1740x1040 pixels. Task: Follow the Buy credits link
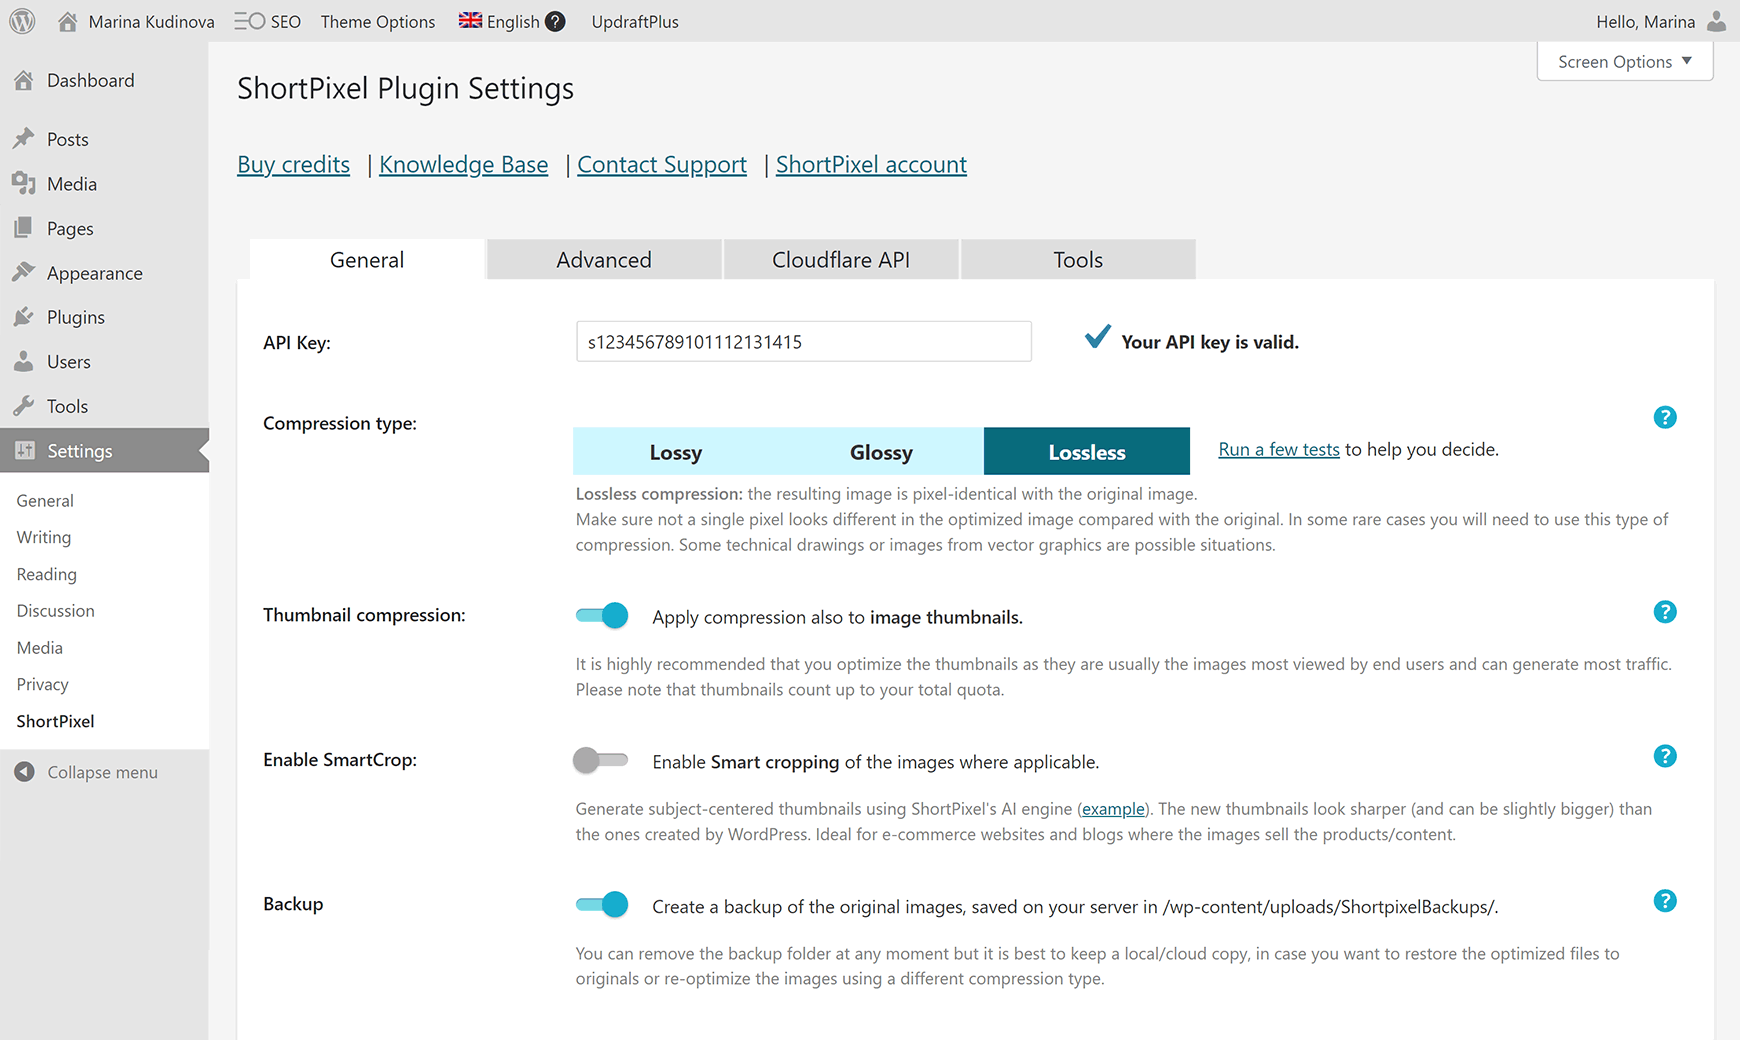(x=293, y=164)
